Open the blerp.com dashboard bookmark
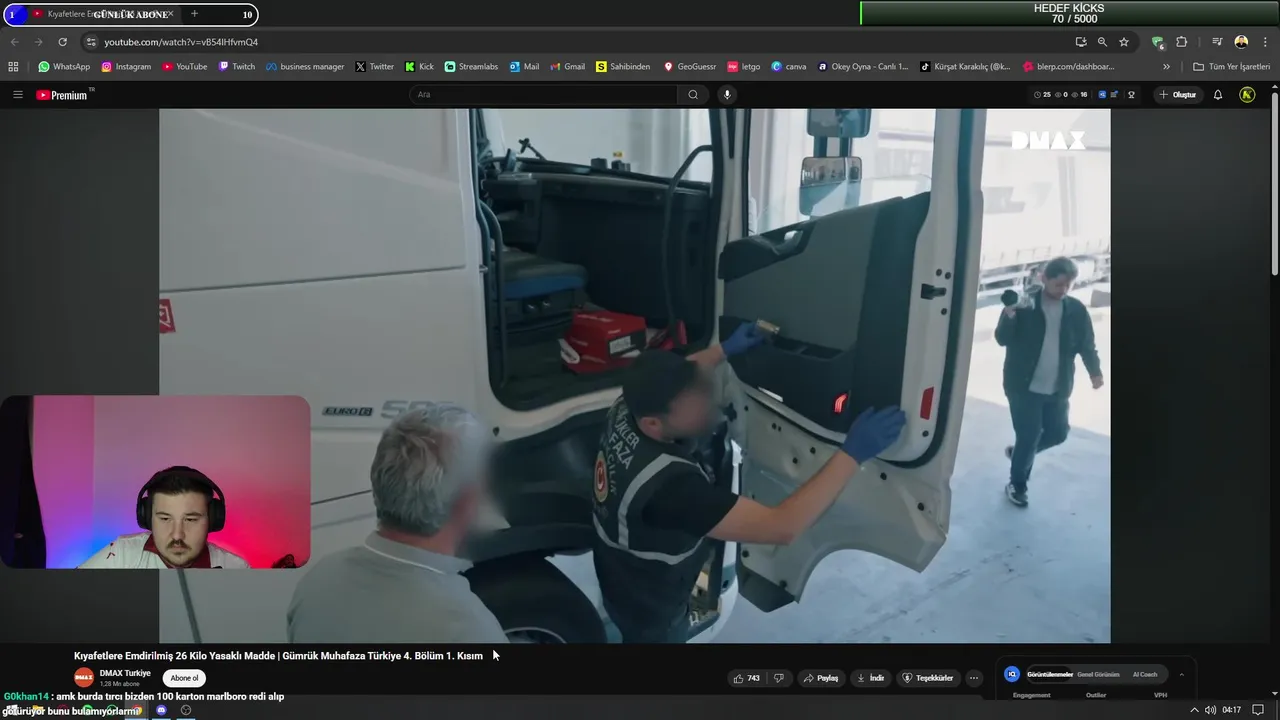Screen dimensions: 1280x720 1069,67
